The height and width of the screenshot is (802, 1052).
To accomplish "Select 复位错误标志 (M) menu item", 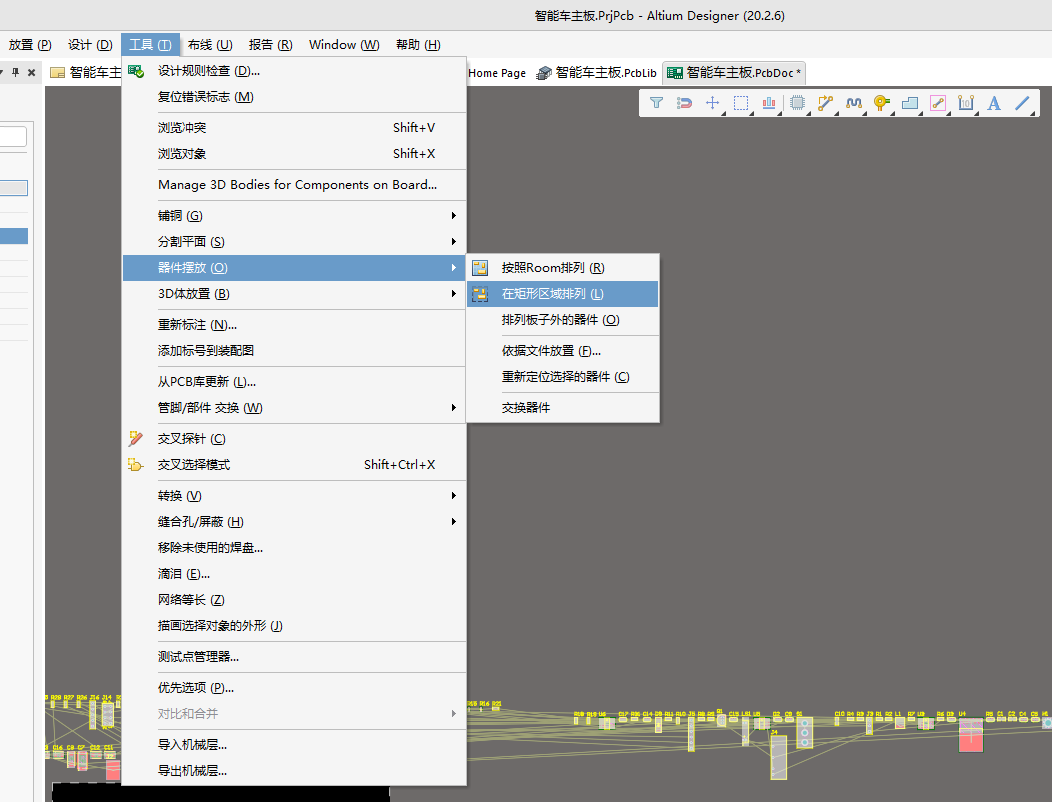I will [x=294, y=97].
